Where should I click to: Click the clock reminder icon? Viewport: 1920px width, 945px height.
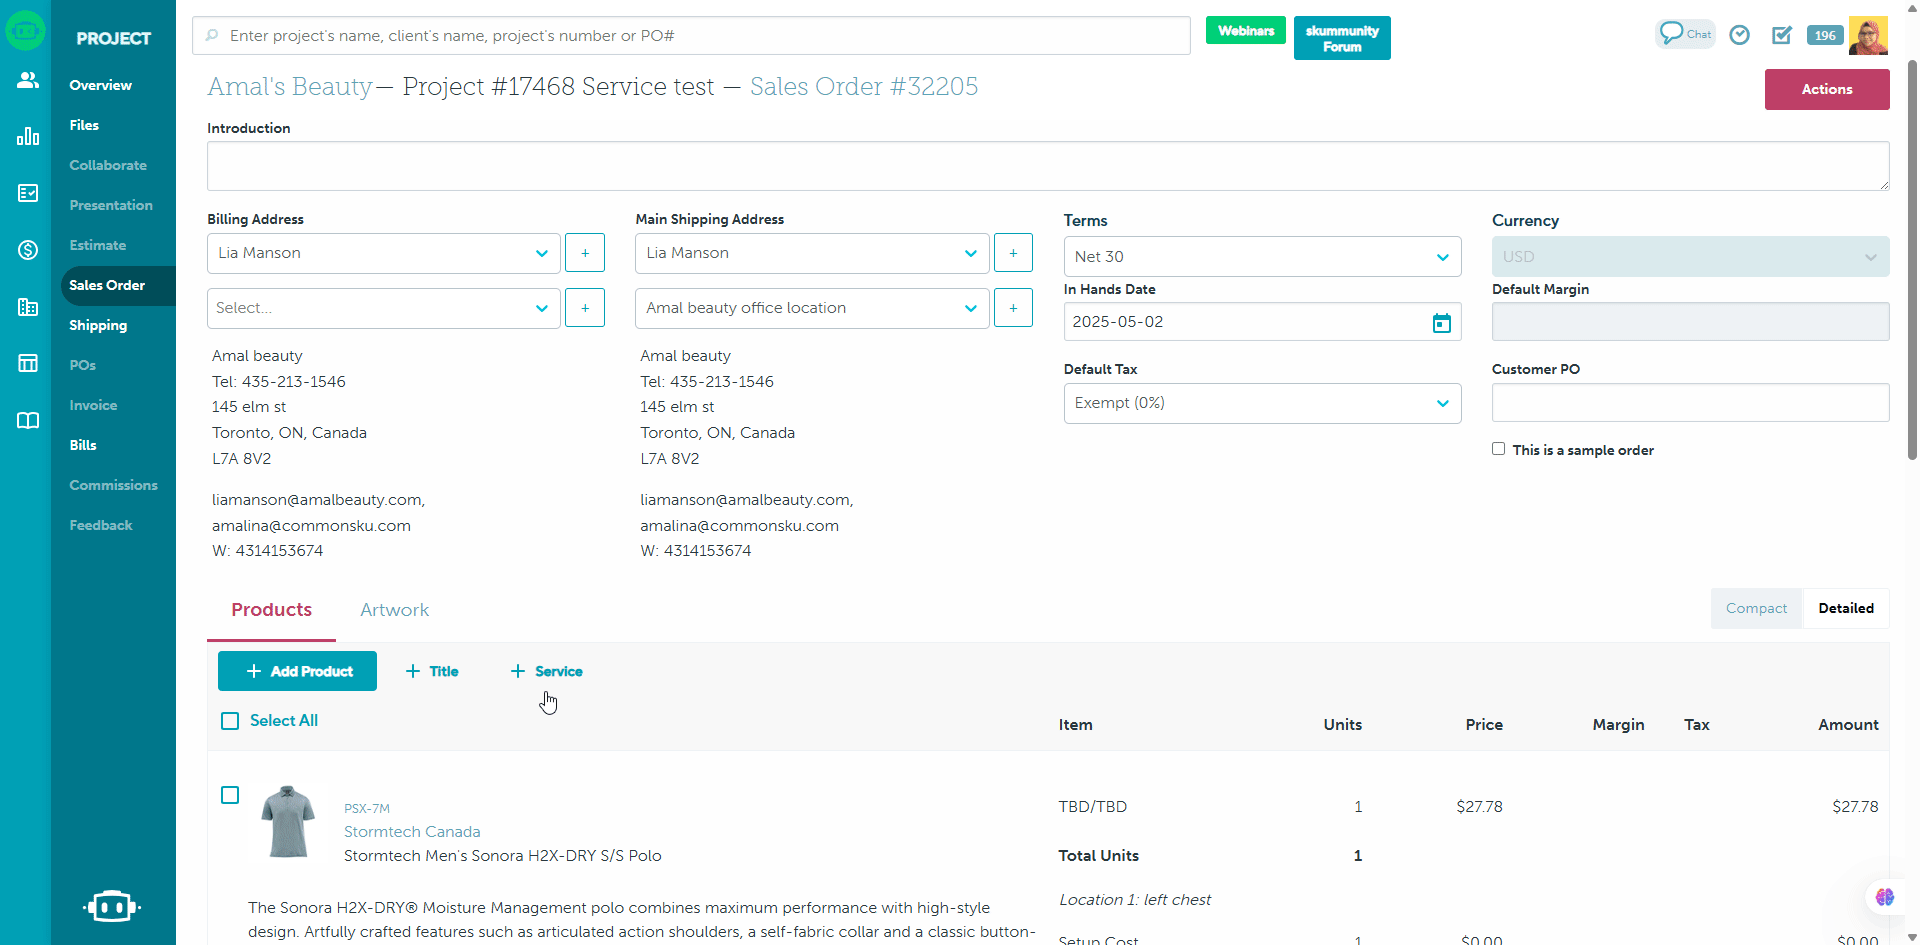tap(1740, 35)
